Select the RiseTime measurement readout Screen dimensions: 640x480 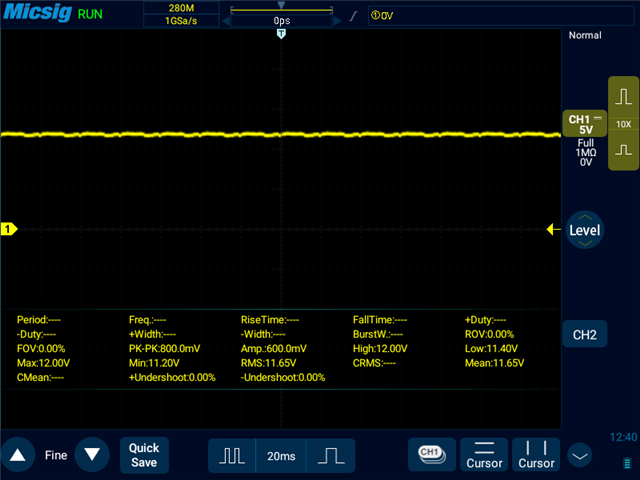coord(270,320)
